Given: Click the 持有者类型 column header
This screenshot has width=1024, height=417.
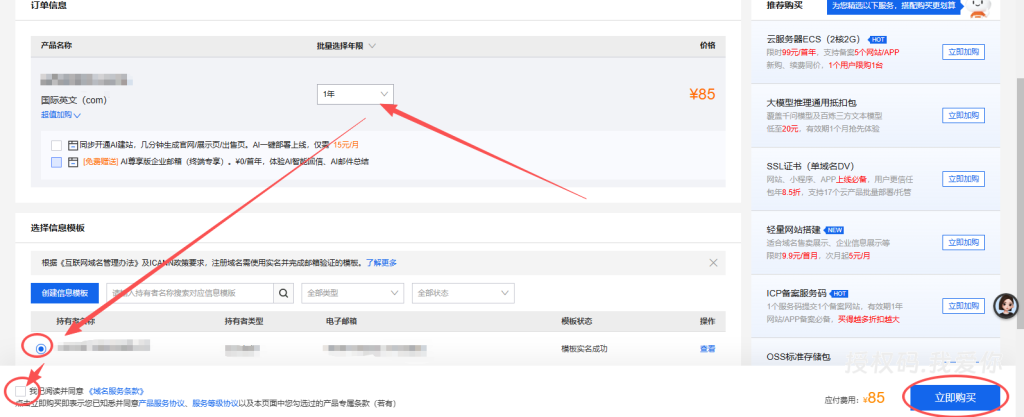Looking at the screenshot, I should tap(244, 322).
